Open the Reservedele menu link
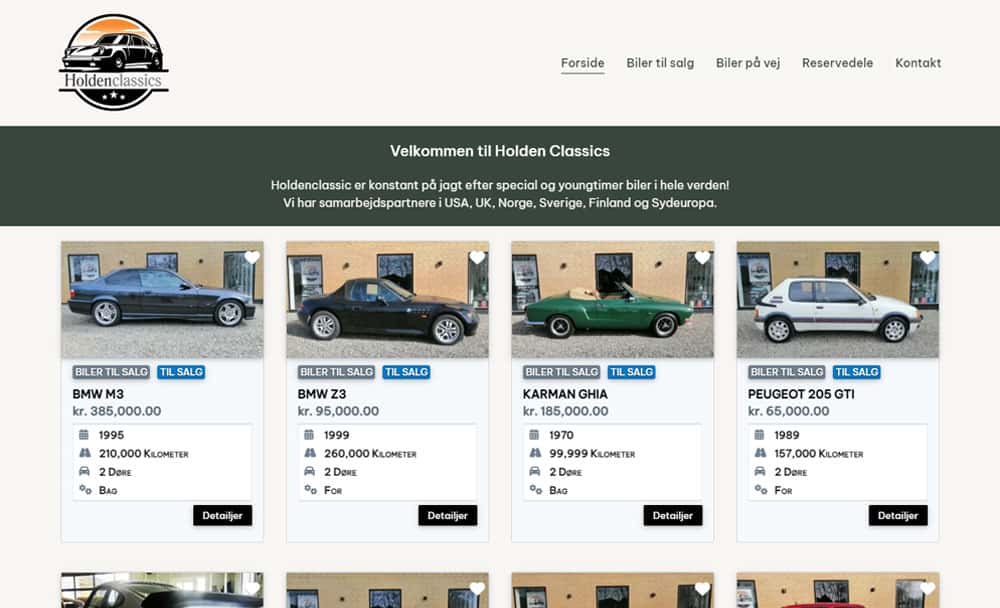Viewport: 1000px width, 608px height. pos(837,63)
